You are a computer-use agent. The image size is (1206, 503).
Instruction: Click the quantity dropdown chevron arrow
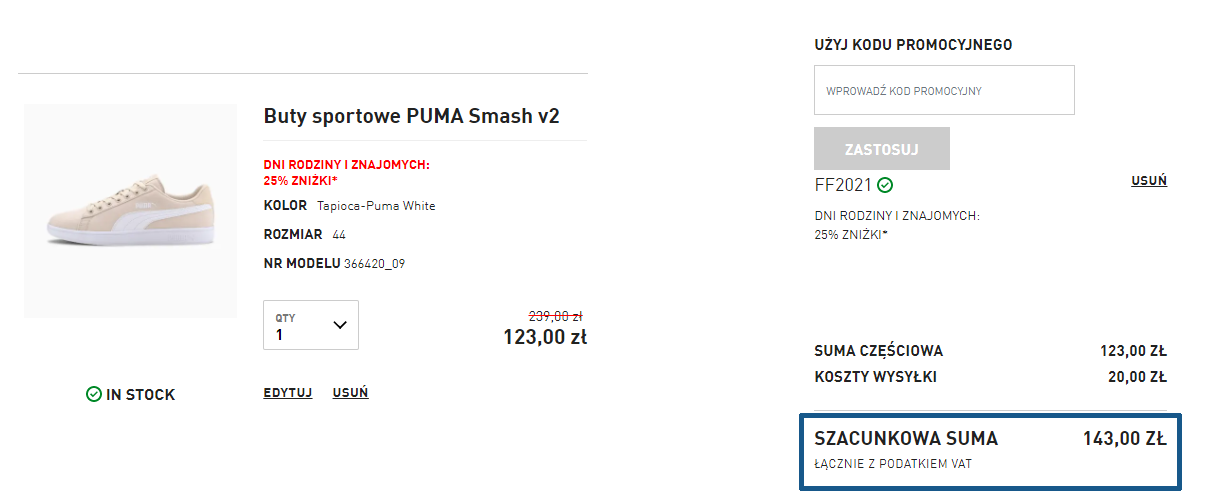click(x=339, y=325)
